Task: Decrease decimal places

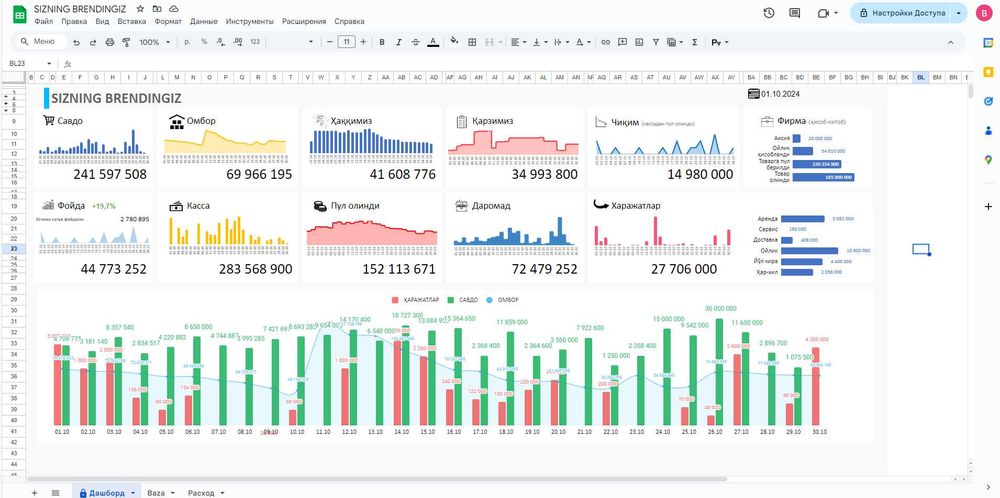Action: (x=220, y=42)
